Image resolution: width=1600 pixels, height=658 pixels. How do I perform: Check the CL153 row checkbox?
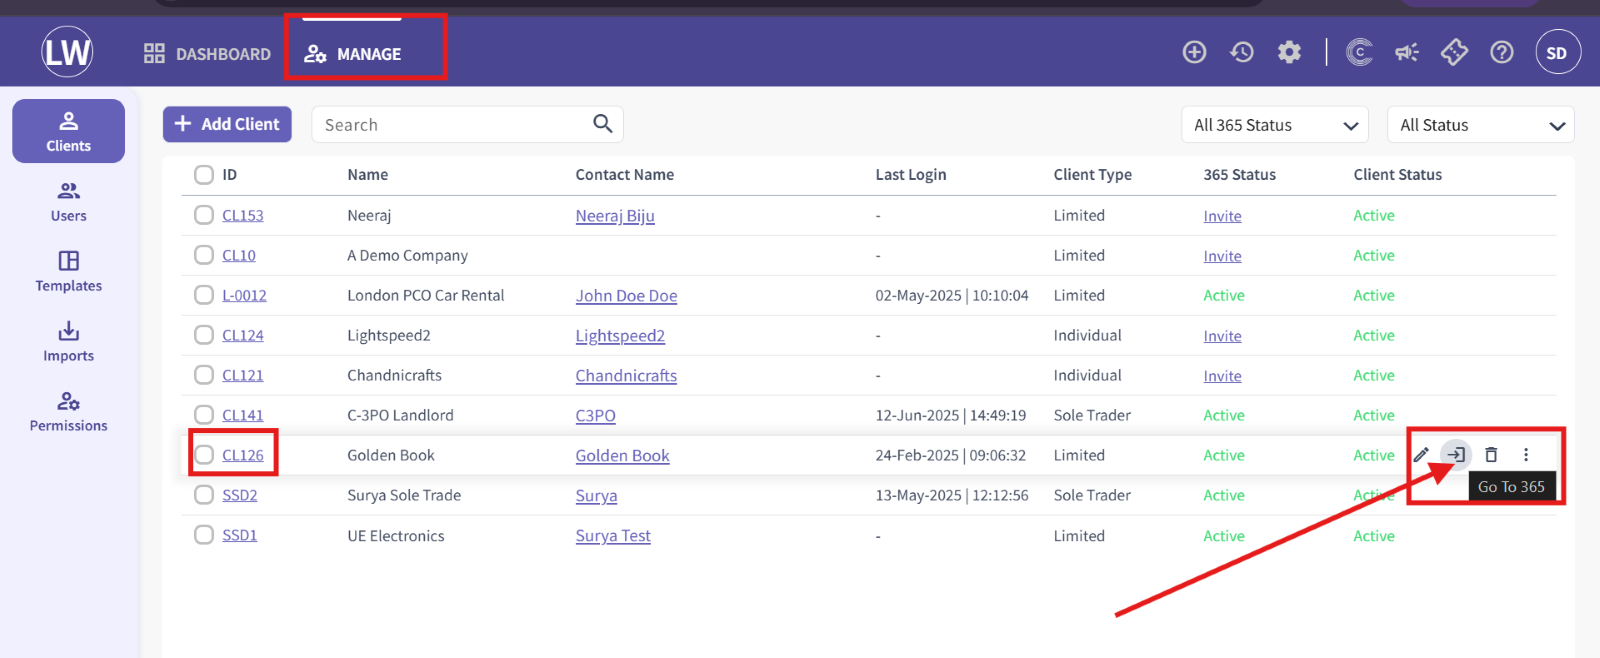tap(204, 215)
